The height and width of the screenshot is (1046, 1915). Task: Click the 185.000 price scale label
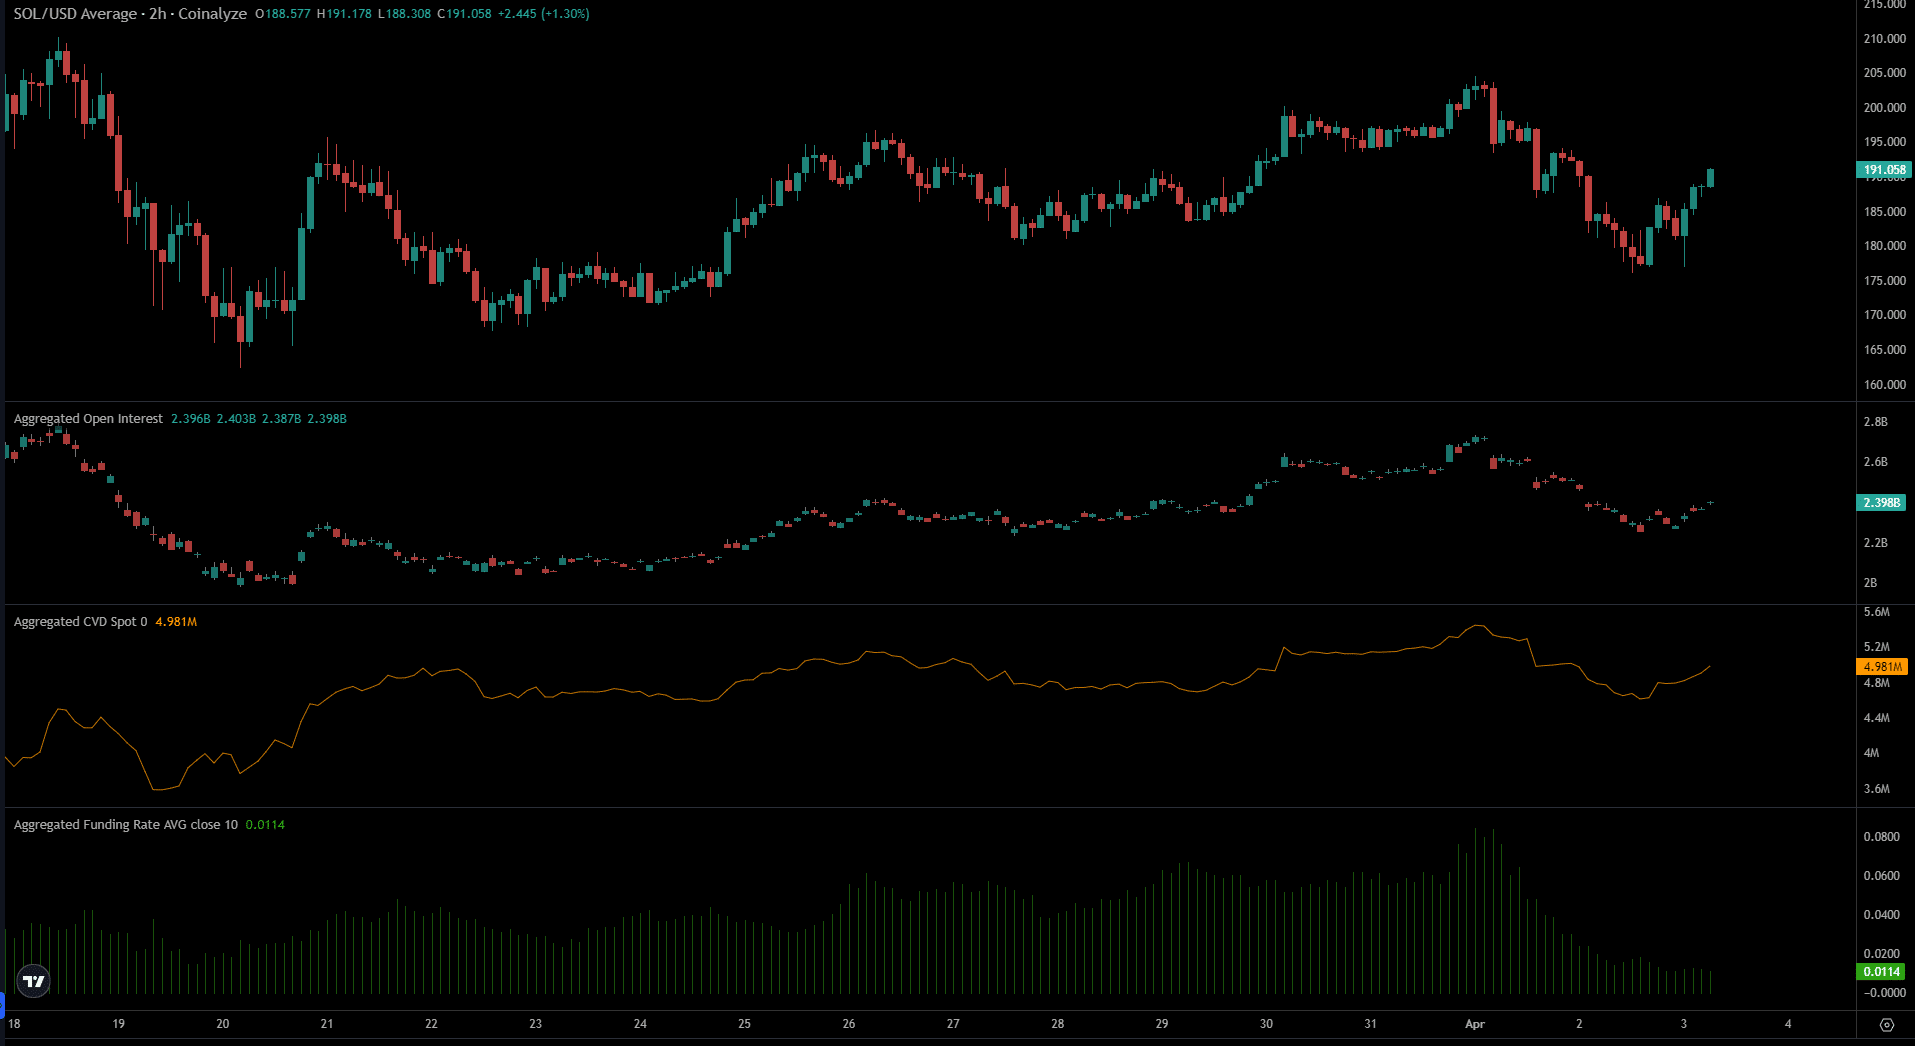point(1884,212)
